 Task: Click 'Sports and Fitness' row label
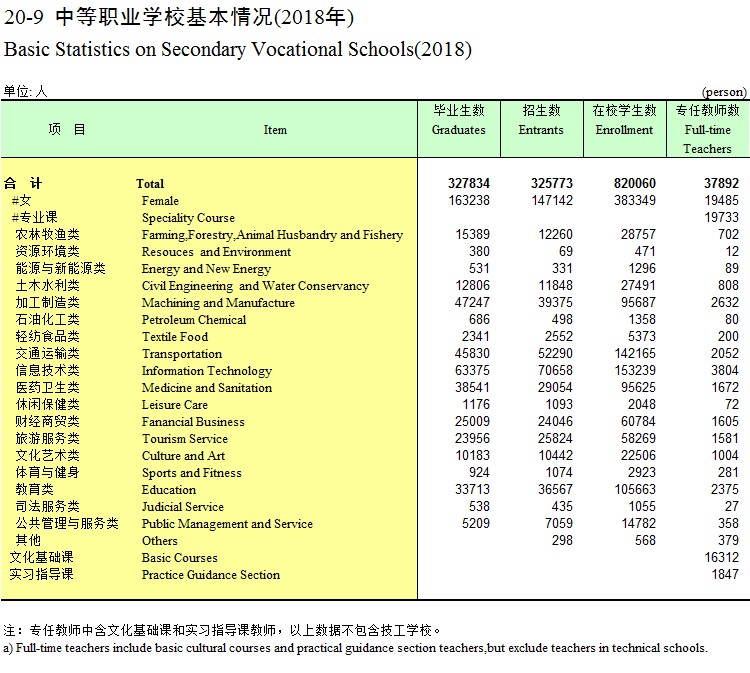191,473
